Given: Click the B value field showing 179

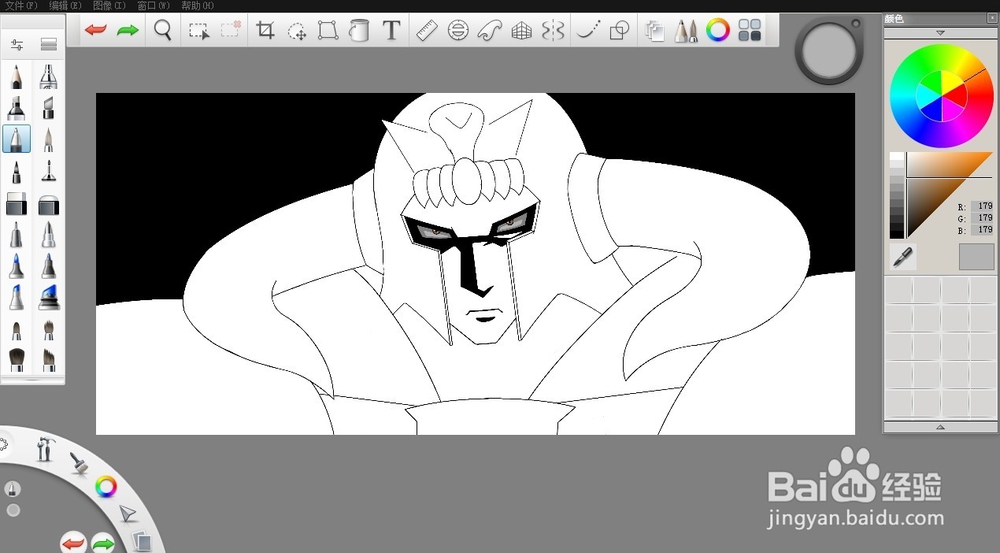Looking at the screenshot, I should click(x=982, y=230).
